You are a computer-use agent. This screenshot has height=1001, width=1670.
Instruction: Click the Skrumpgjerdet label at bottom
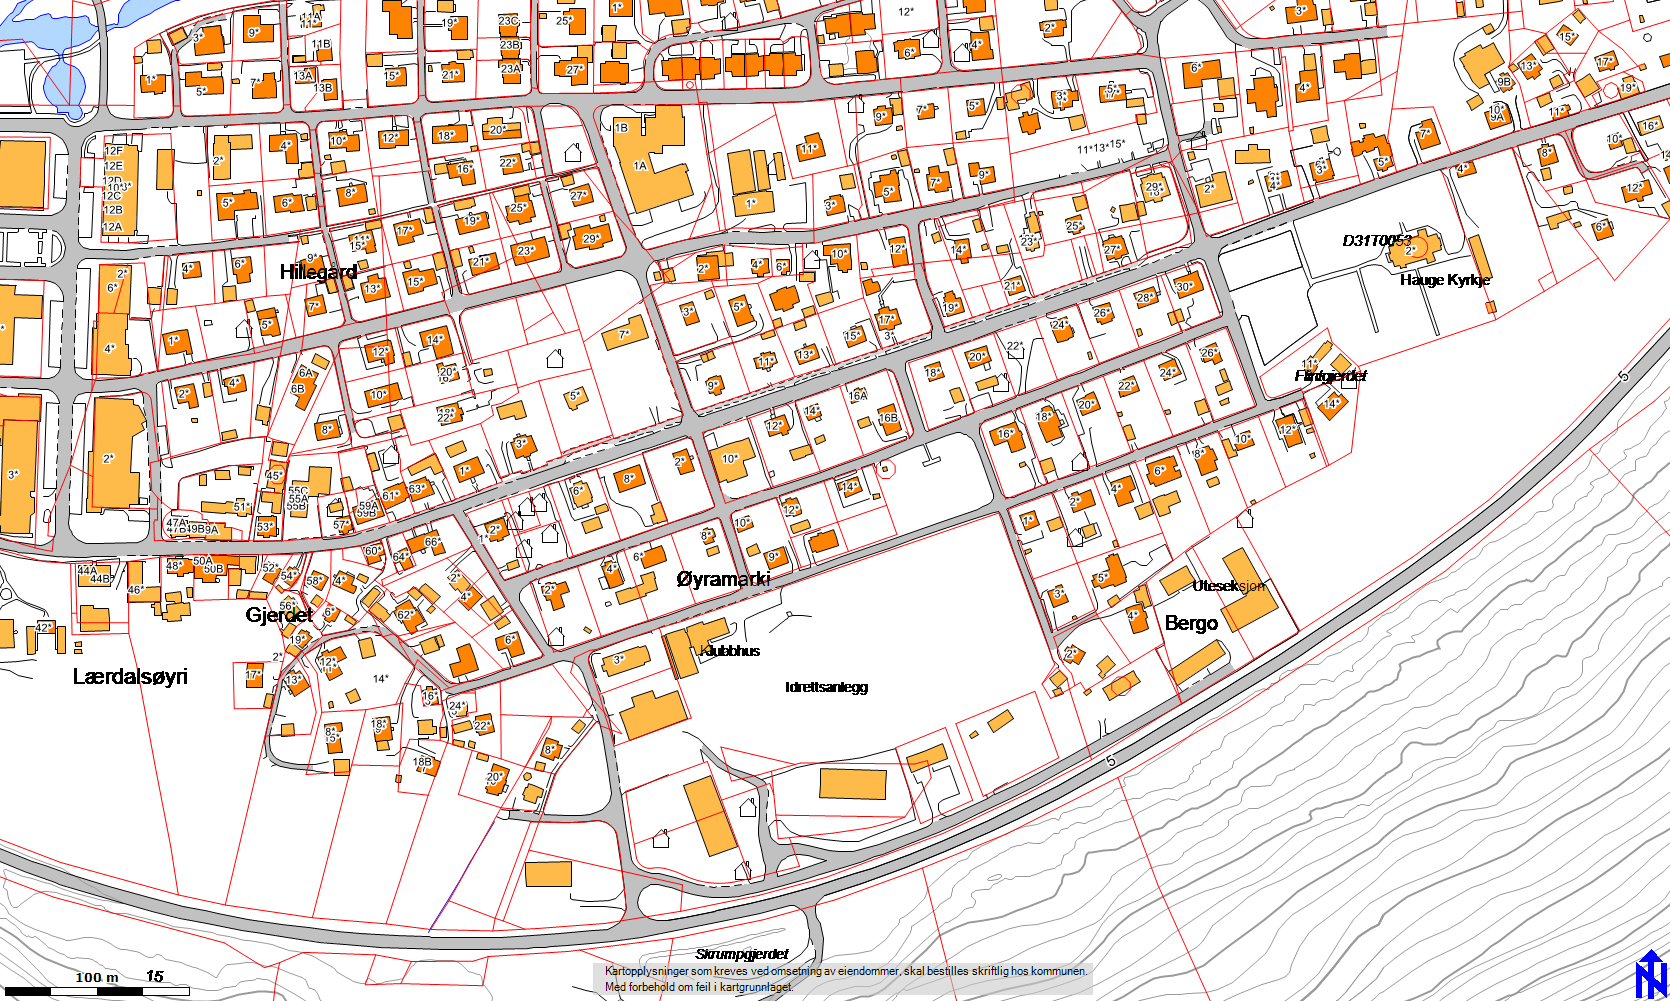click(742, 954)
